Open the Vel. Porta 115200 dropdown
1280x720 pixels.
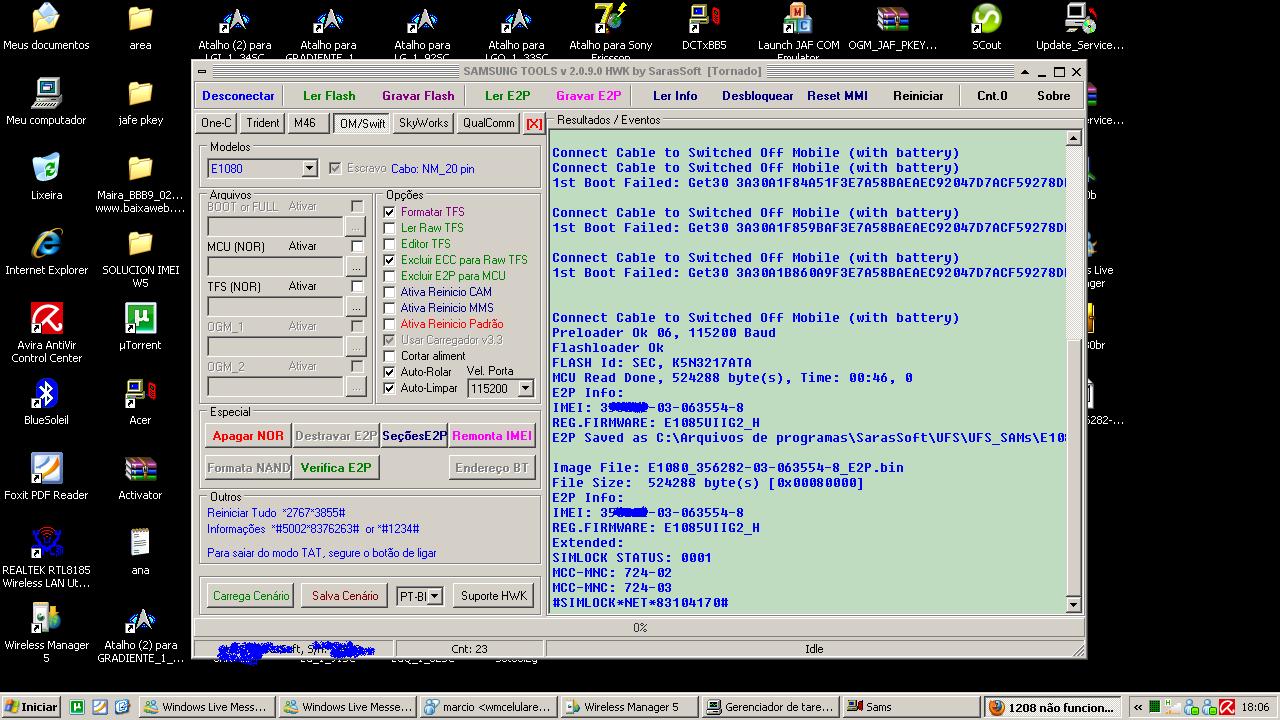pyautogui.click(x=525, y=388)
